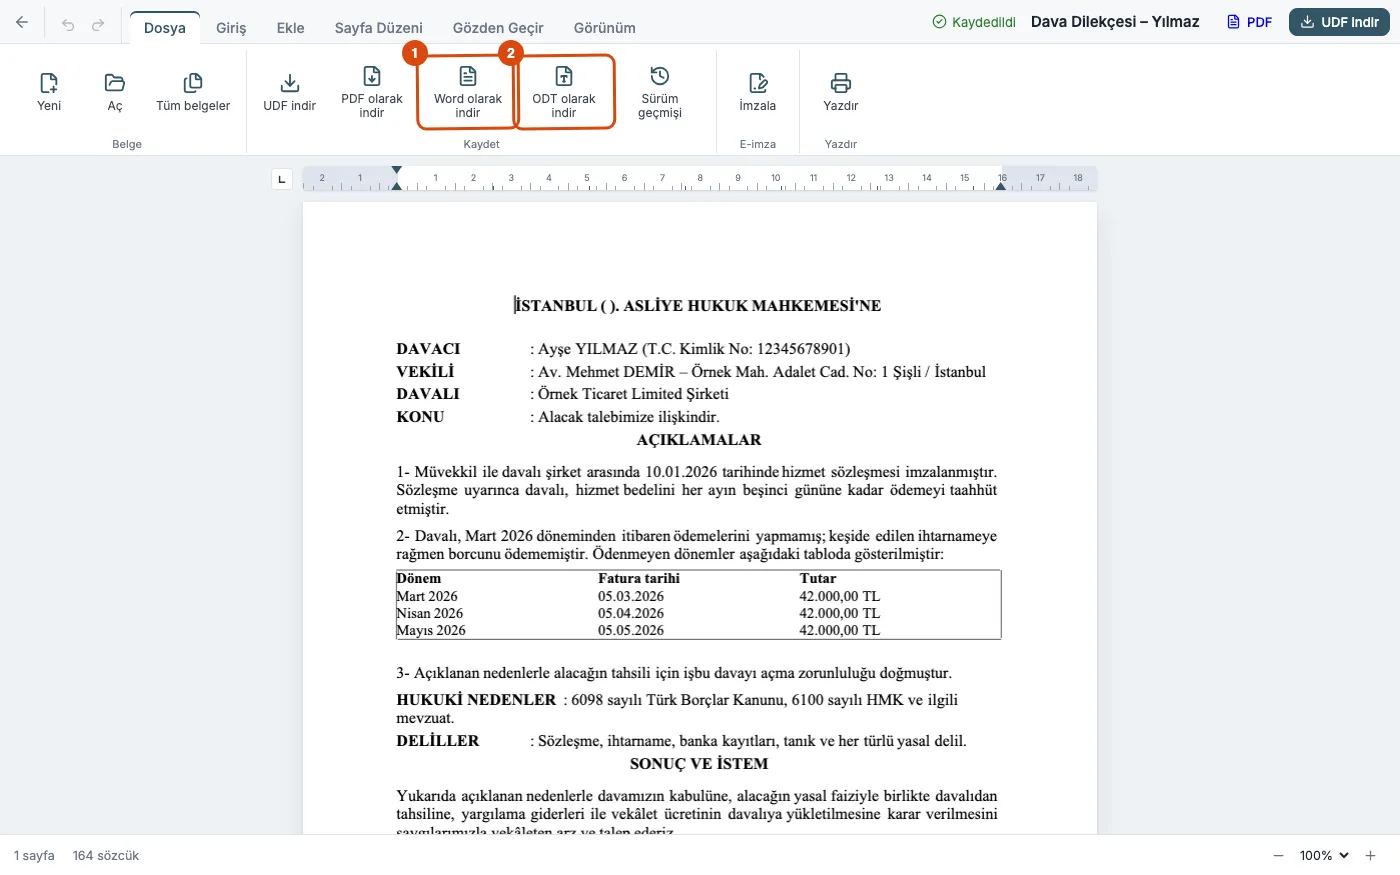Image resolution: width=1400 pixels, height=875 pixels.
Task: Click the Dönem table header cell
Action: pos(419,578)
